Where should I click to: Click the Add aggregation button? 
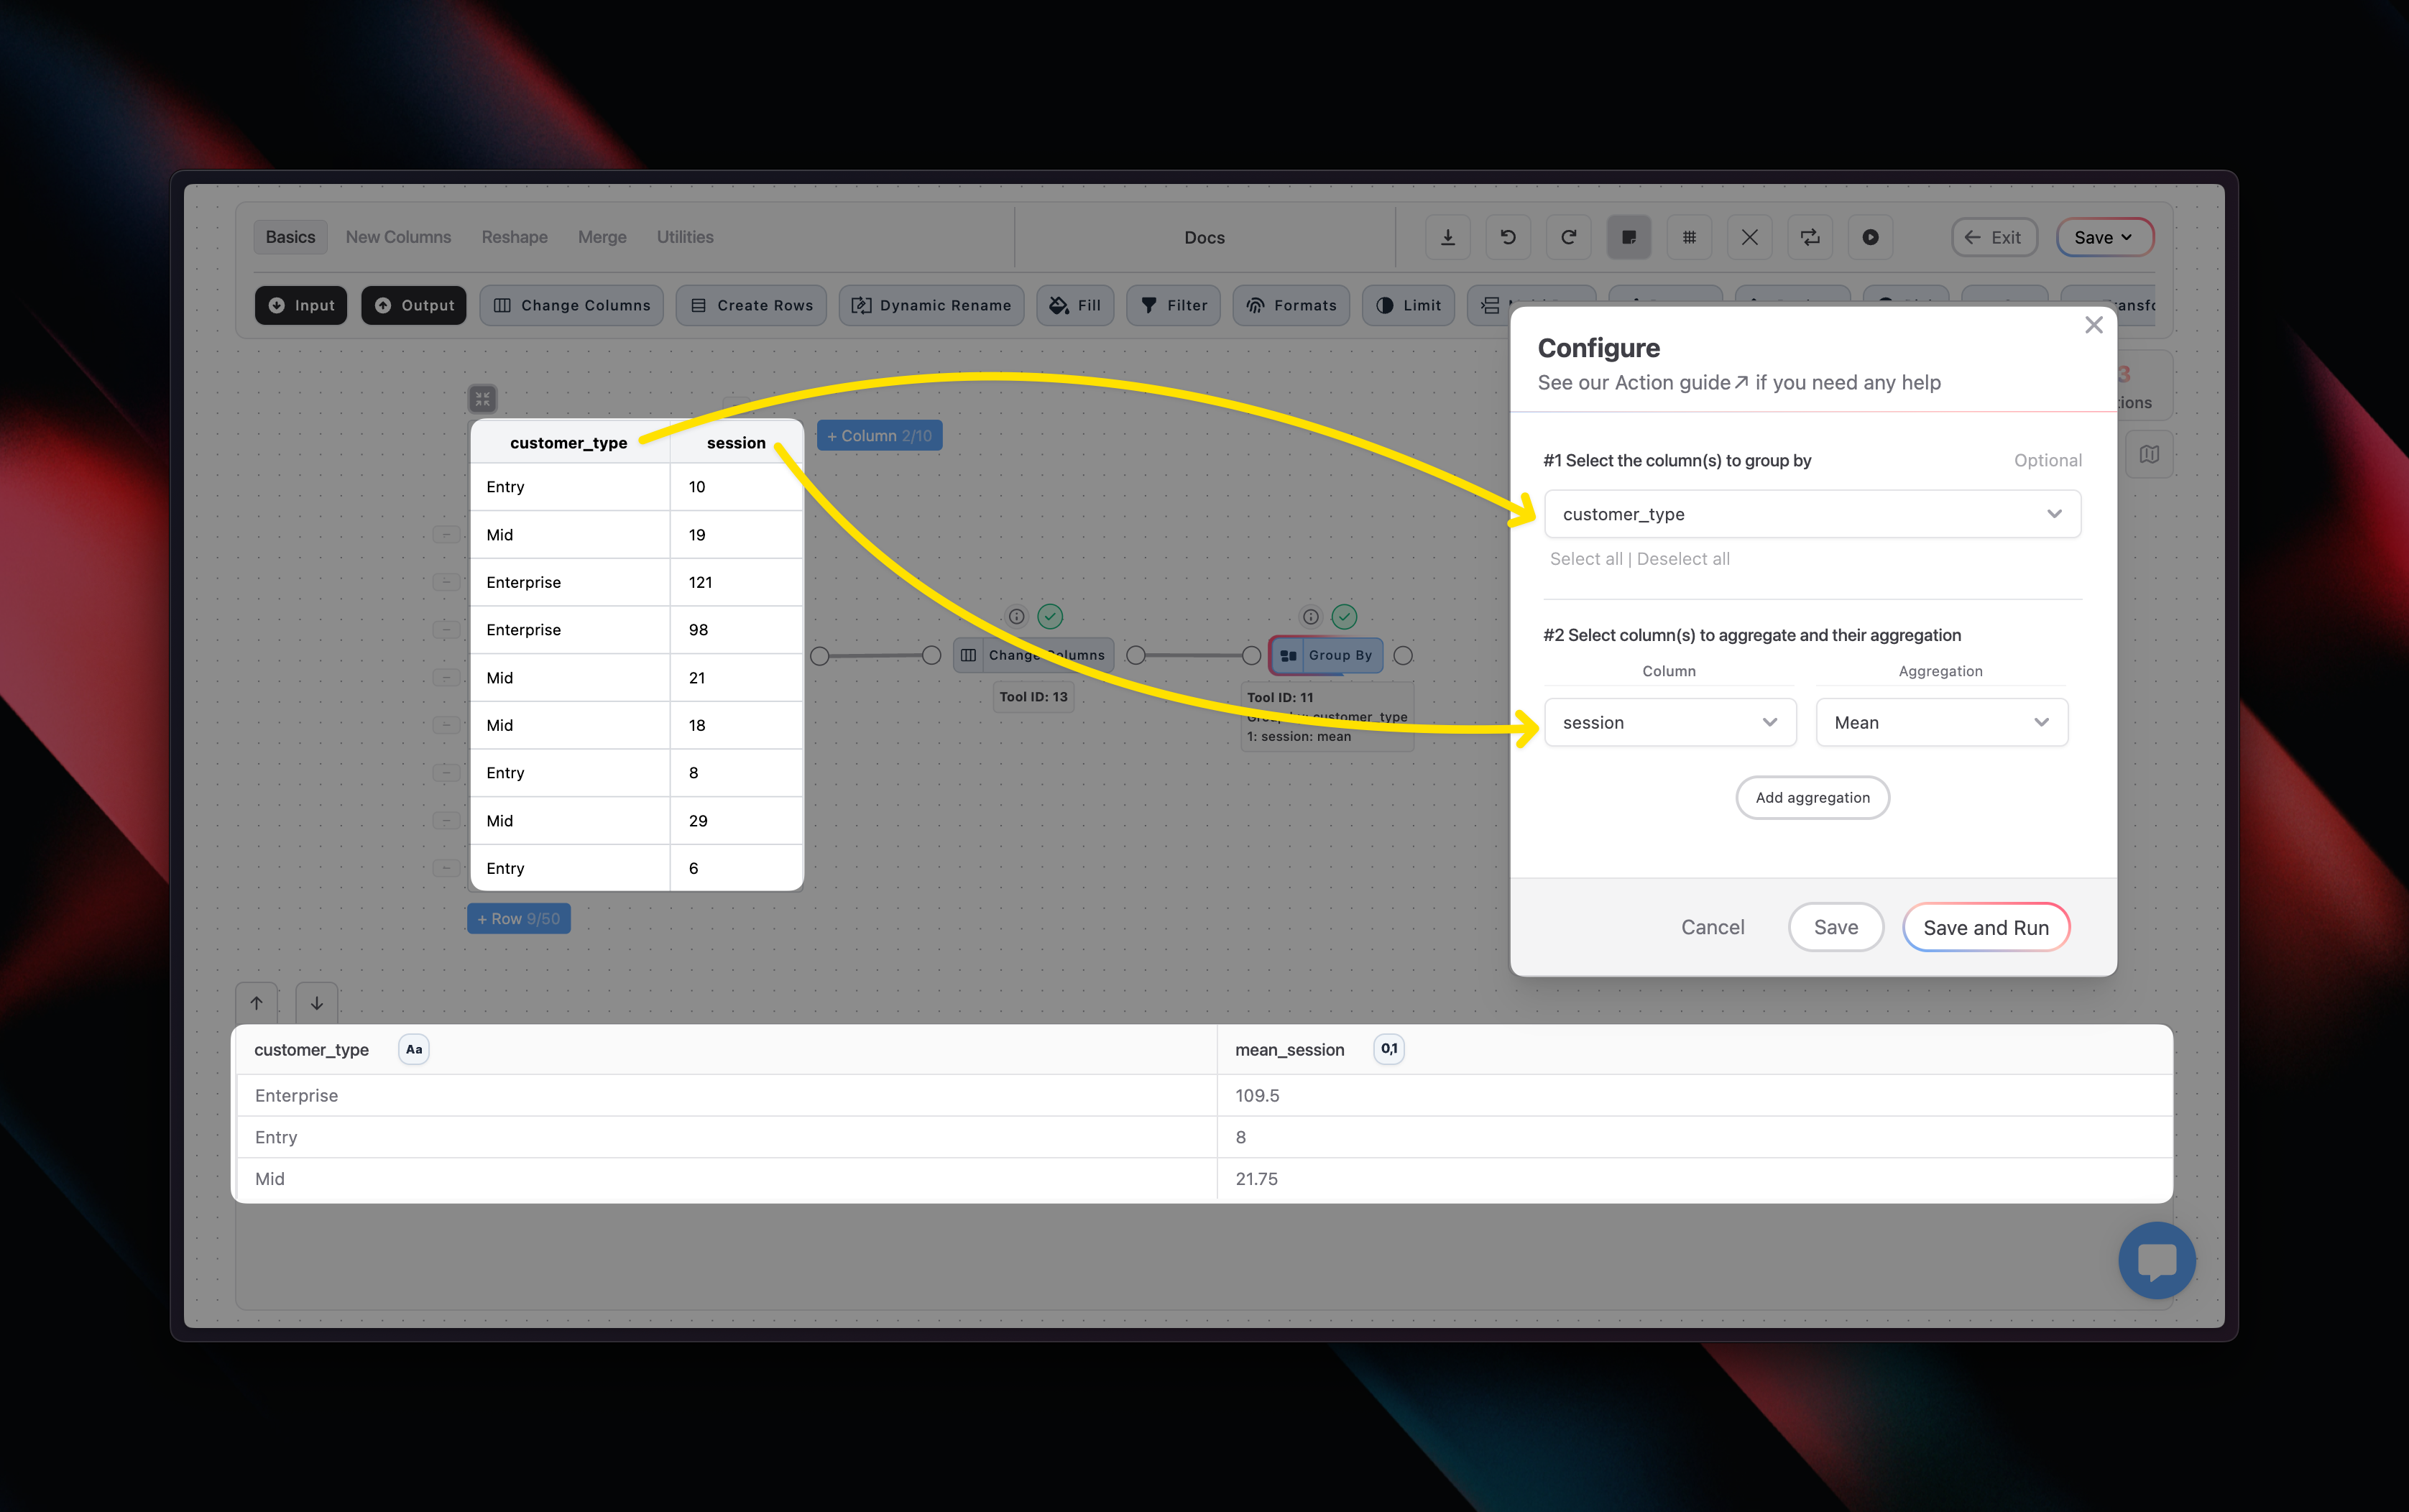(1812, 797)
